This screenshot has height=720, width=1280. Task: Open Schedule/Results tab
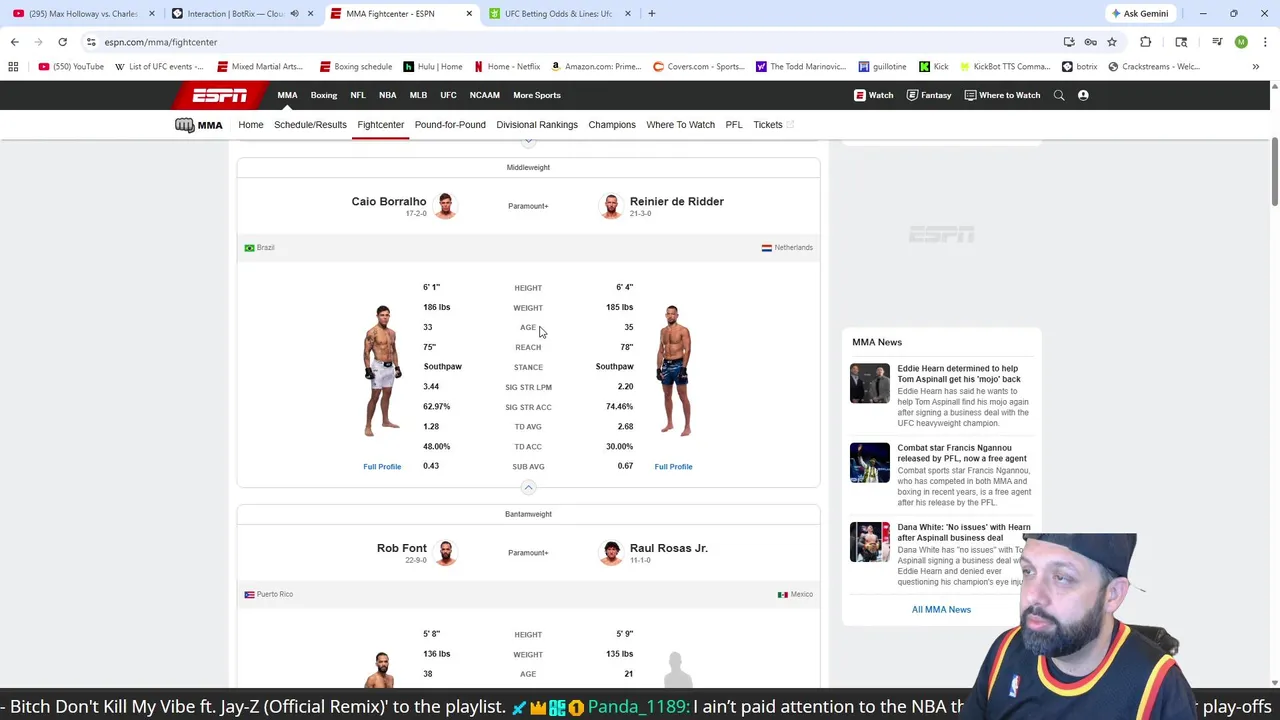(310, 125)
